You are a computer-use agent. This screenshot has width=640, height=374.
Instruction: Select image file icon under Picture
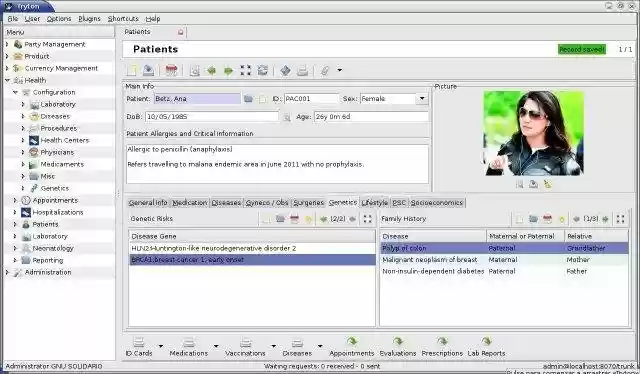pyautogui.click(x=520, y=185)
